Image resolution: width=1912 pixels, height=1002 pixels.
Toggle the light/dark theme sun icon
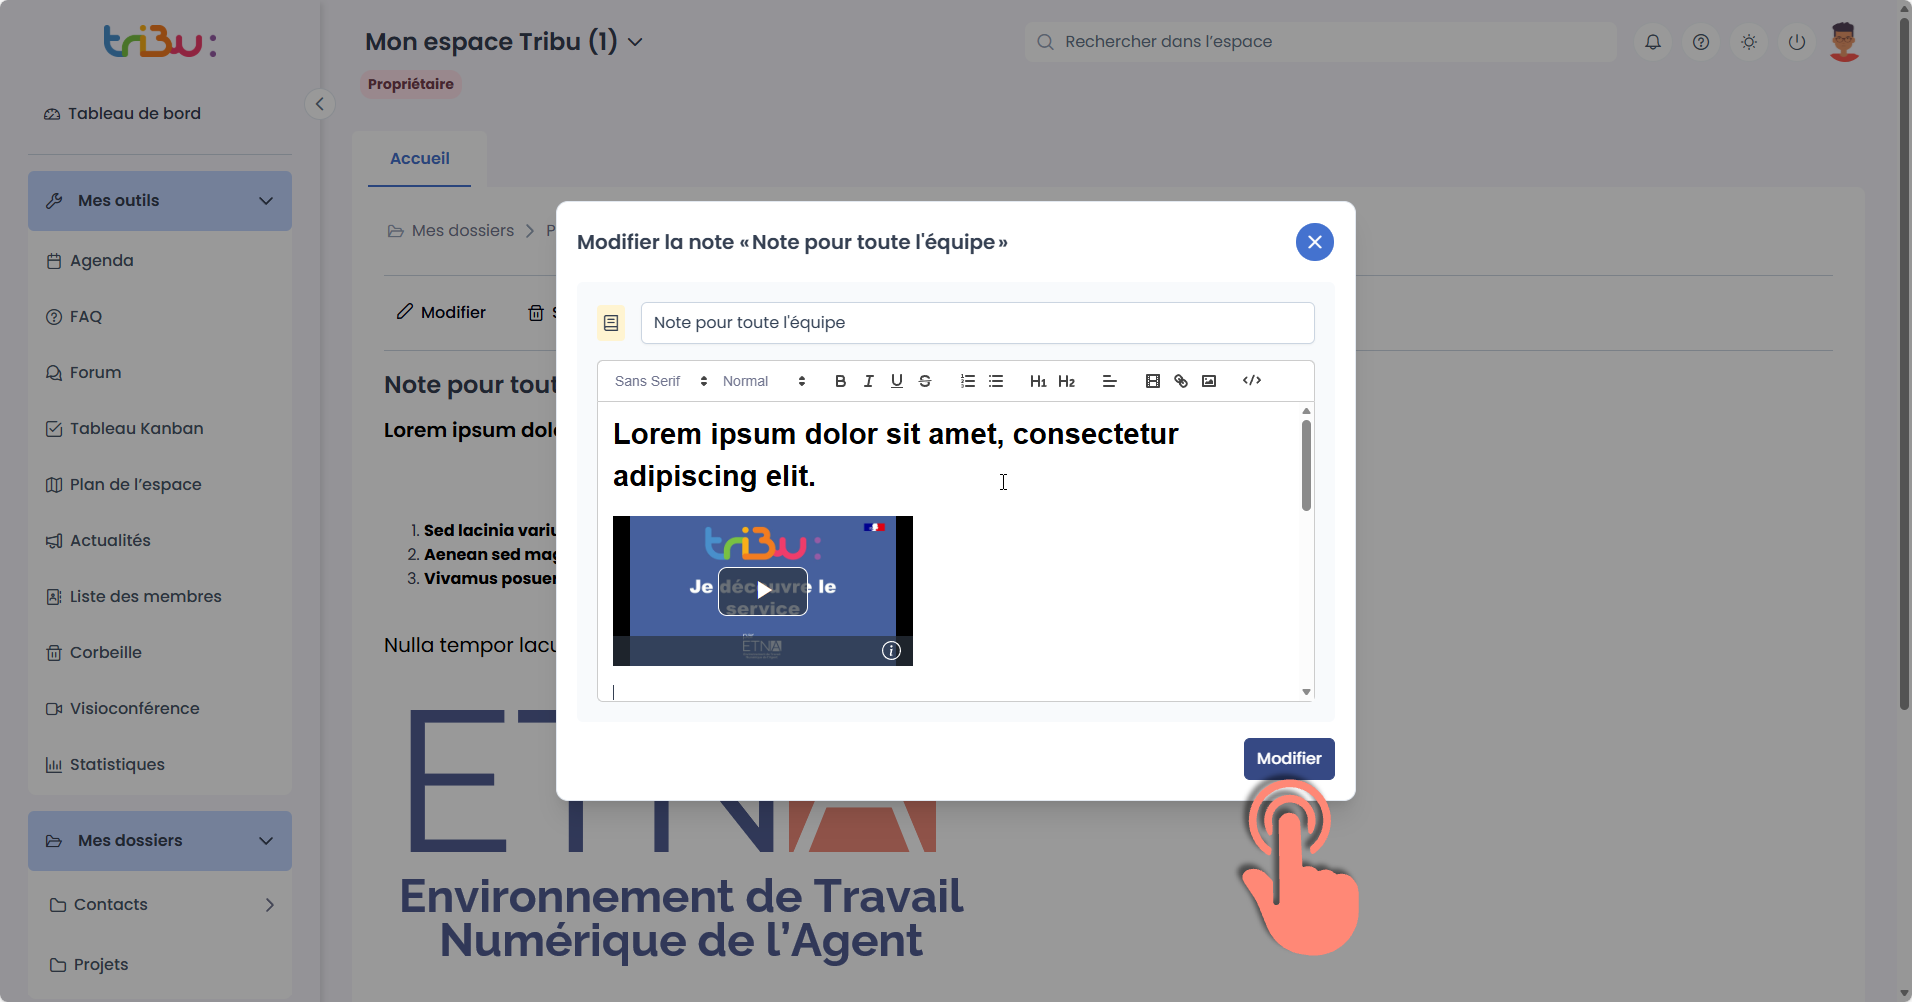1749,42
